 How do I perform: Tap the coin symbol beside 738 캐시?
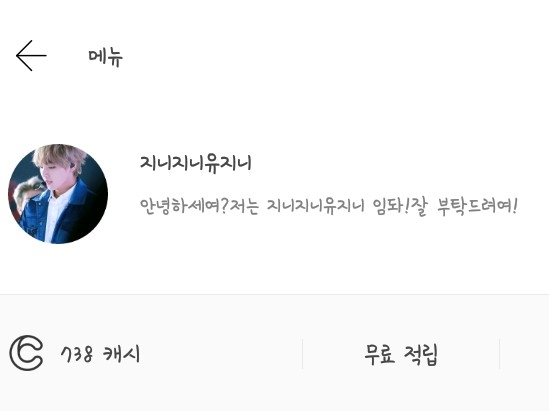tap(26, 353)
